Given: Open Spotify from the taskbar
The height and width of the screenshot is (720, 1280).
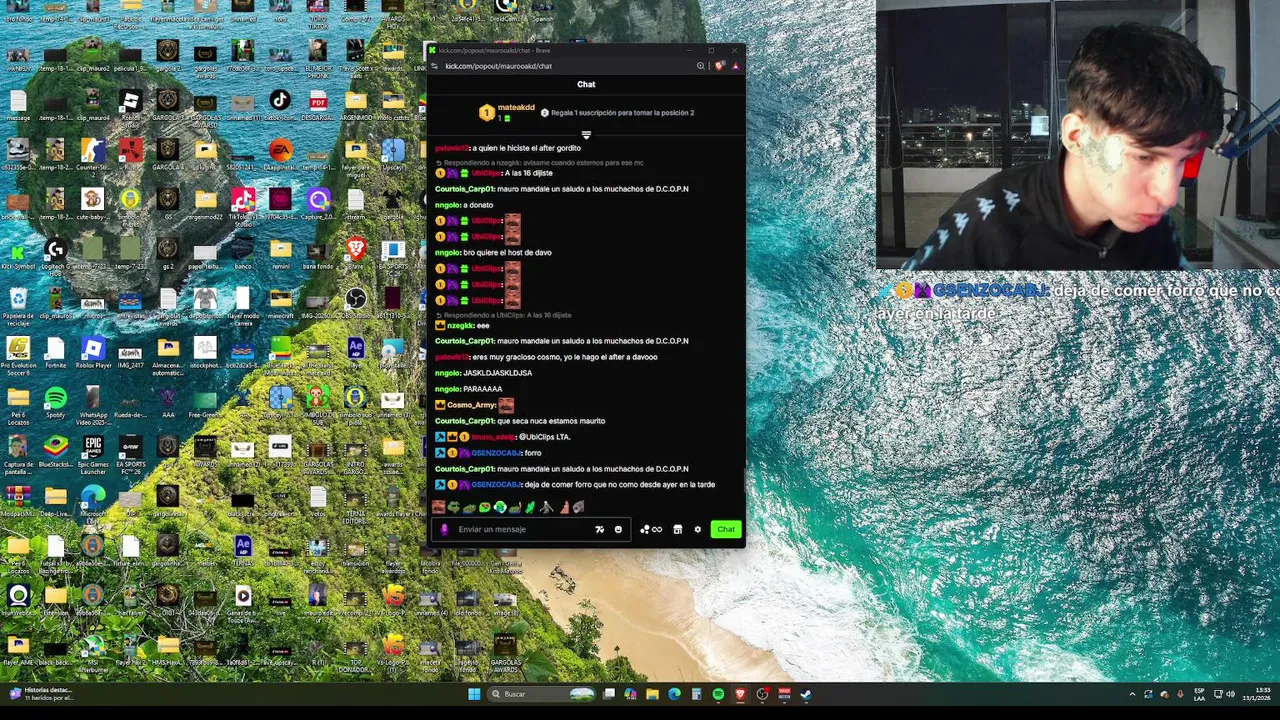Looking at the screenshot, I should click(x=718, y=694).
